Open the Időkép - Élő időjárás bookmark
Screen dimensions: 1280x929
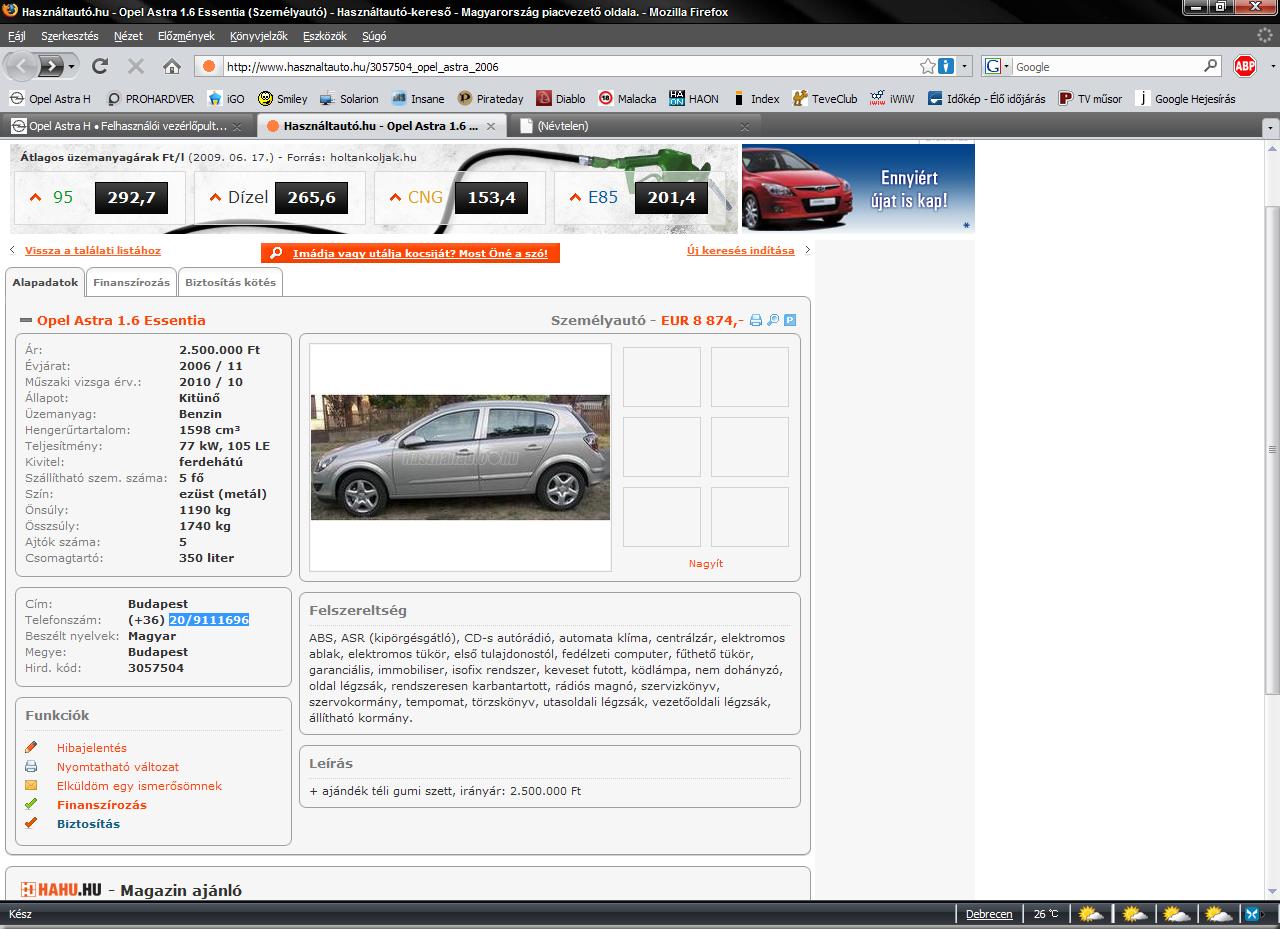[x=986, y=99]
